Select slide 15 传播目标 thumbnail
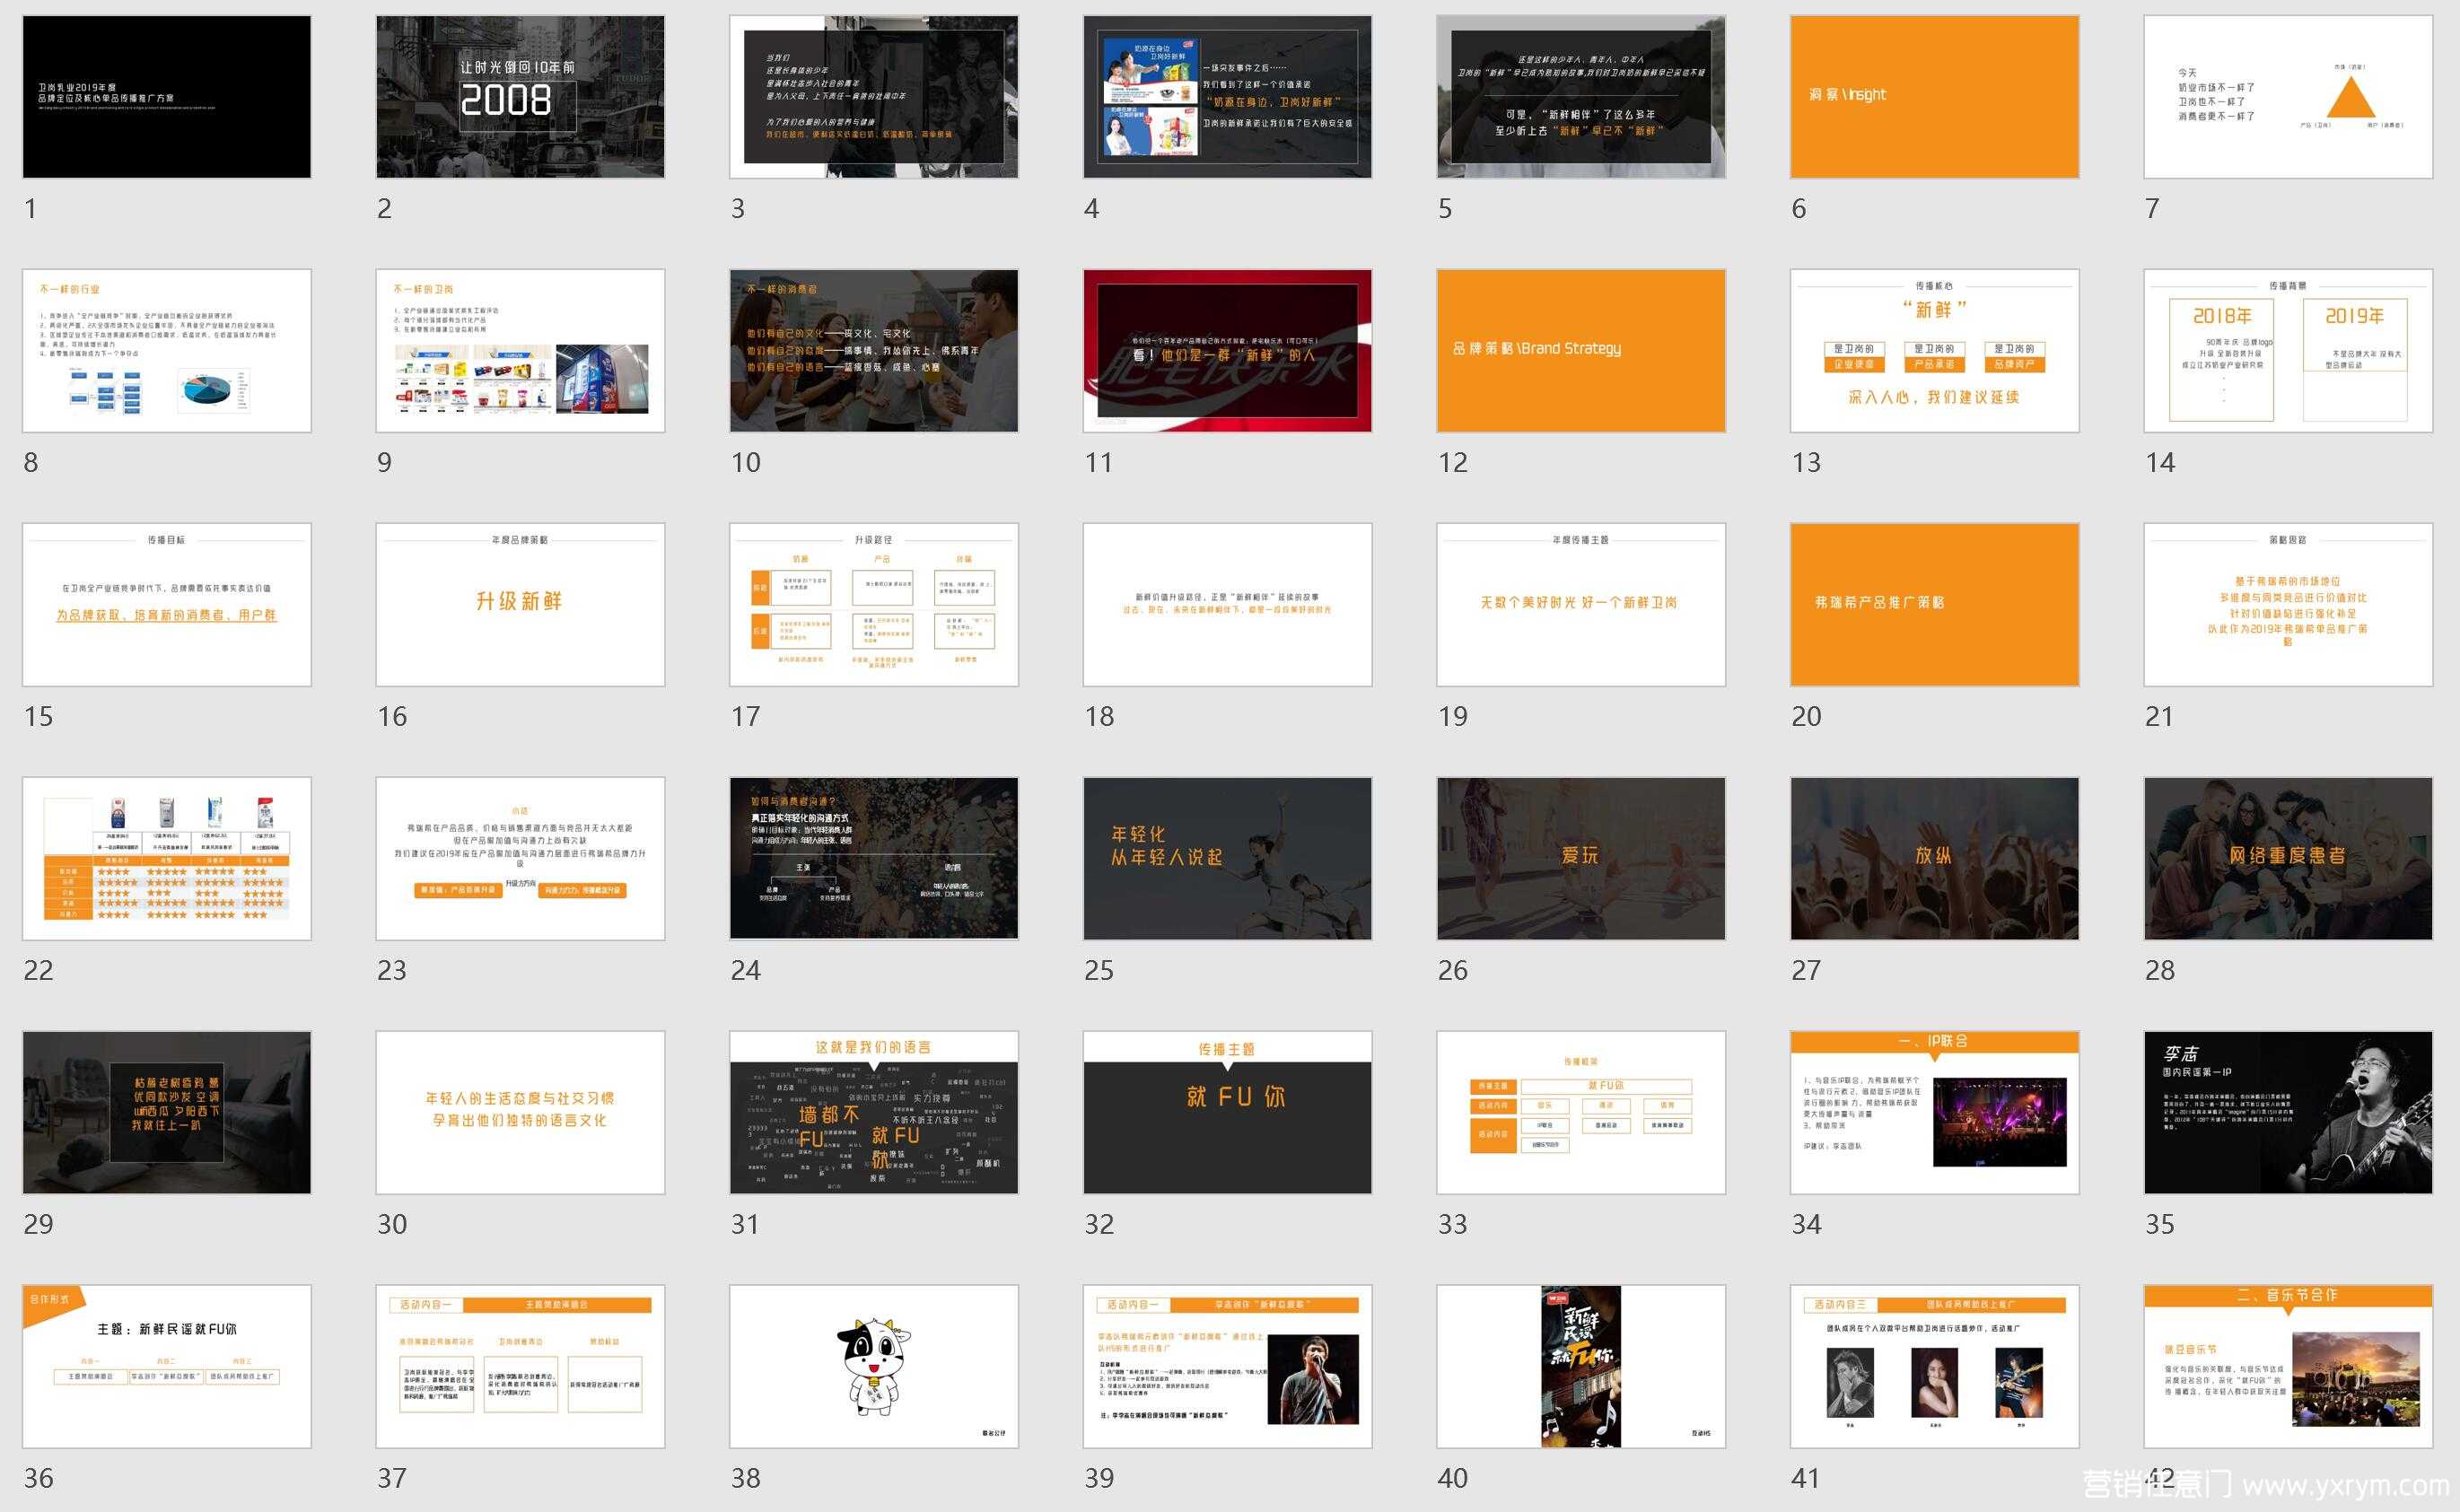 click(167, 605)
